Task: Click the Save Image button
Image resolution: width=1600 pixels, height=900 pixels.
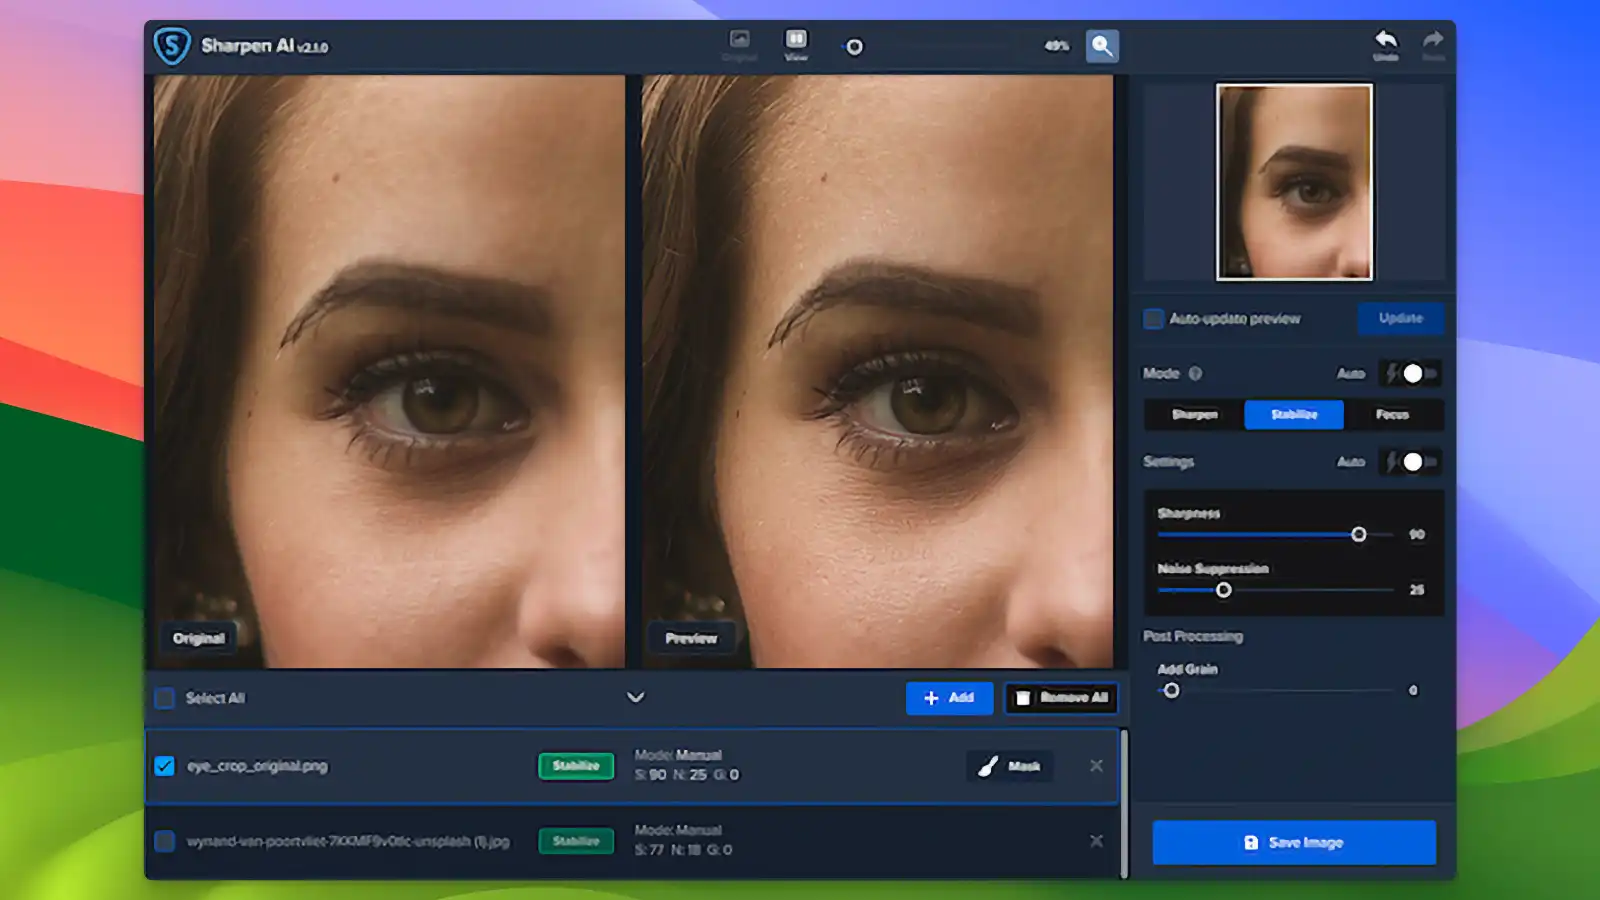Action: pos(1294,842)
